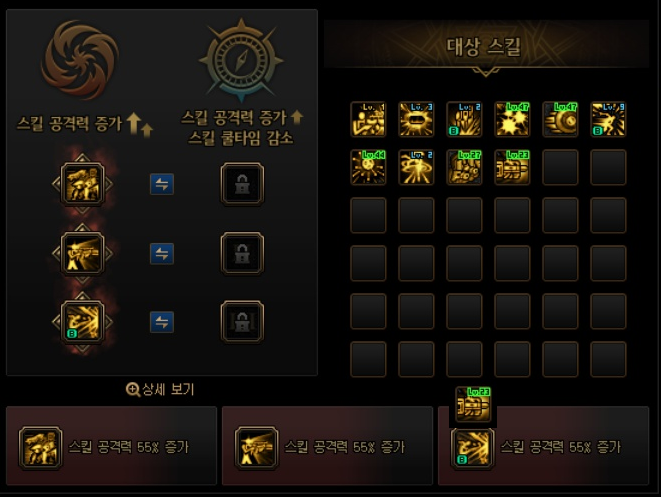
Task: Click the first empty slot in third grid row
Action: point(368,215)
